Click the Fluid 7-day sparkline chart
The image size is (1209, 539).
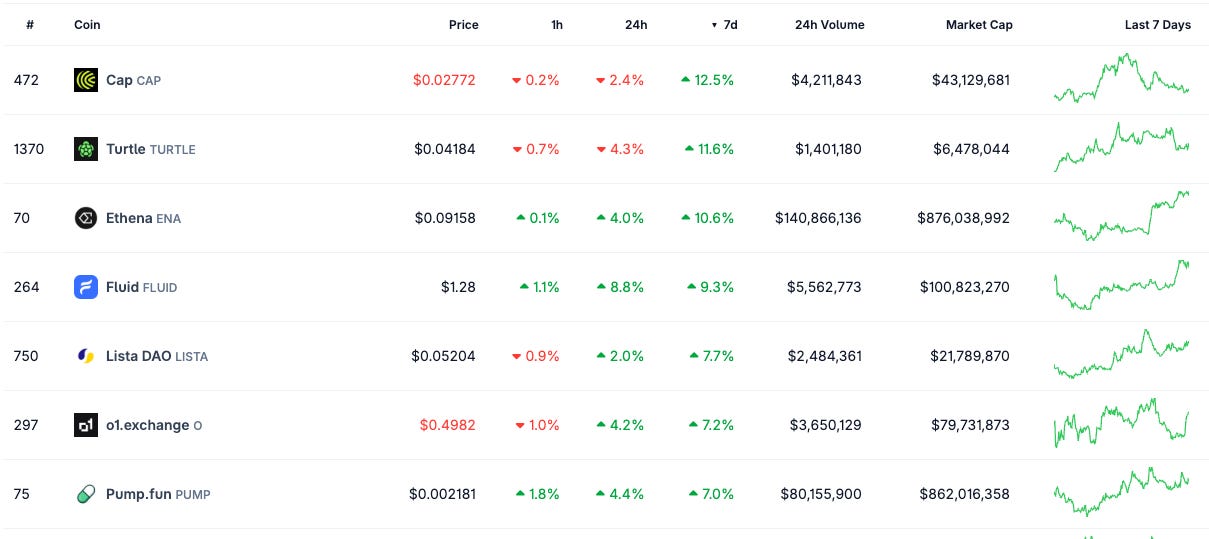(x=1121, y=285)
